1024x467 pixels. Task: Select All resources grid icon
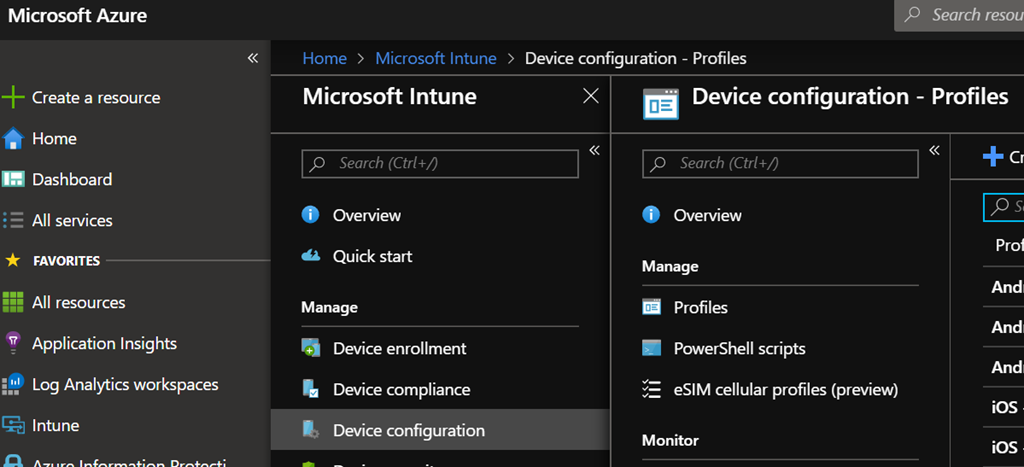pos(13,302)
